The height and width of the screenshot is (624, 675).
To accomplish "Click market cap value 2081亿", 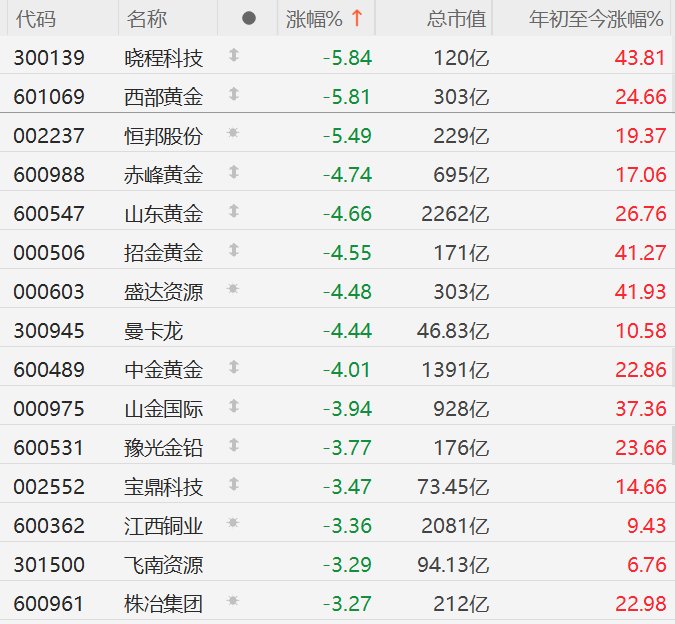I will (455, 526).
